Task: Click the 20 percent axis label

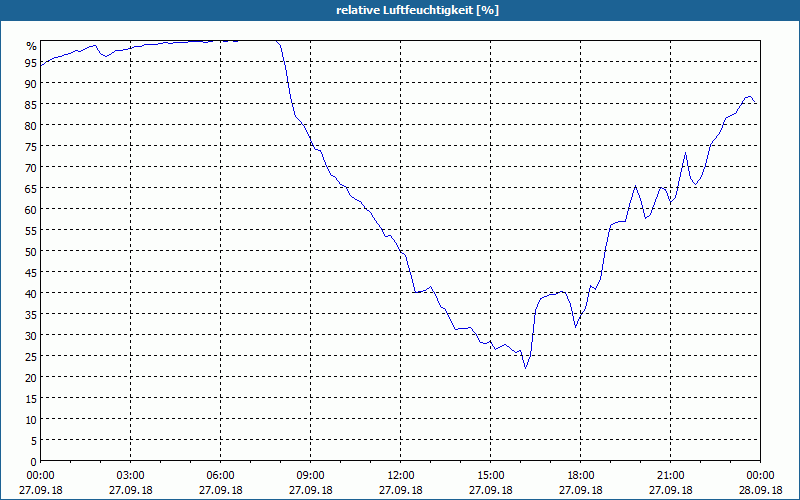Action: pos(31,378)
